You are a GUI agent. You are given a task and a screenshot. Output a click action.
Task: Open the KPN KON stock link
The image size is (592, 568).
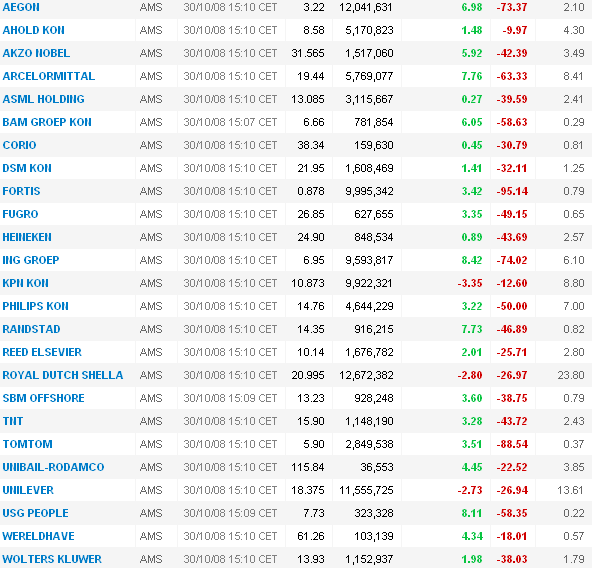[x=25, y=284]
